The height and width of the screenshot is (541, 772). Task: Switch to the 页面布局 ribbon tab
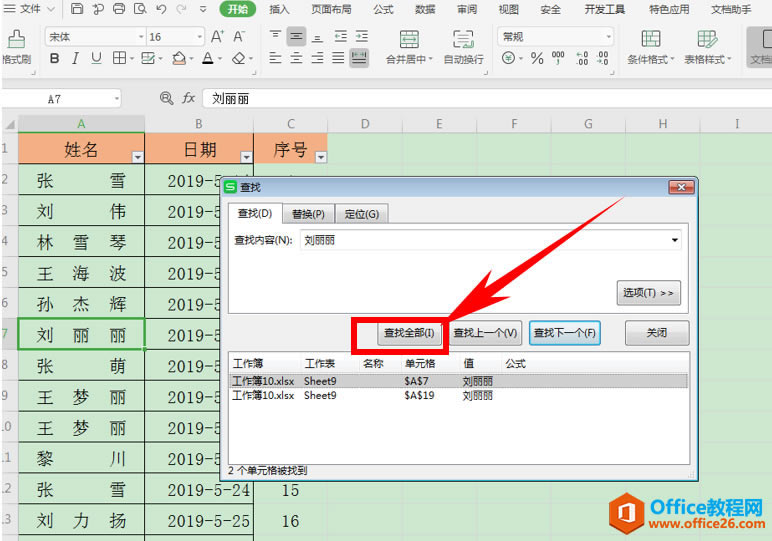tap(331, 9)
